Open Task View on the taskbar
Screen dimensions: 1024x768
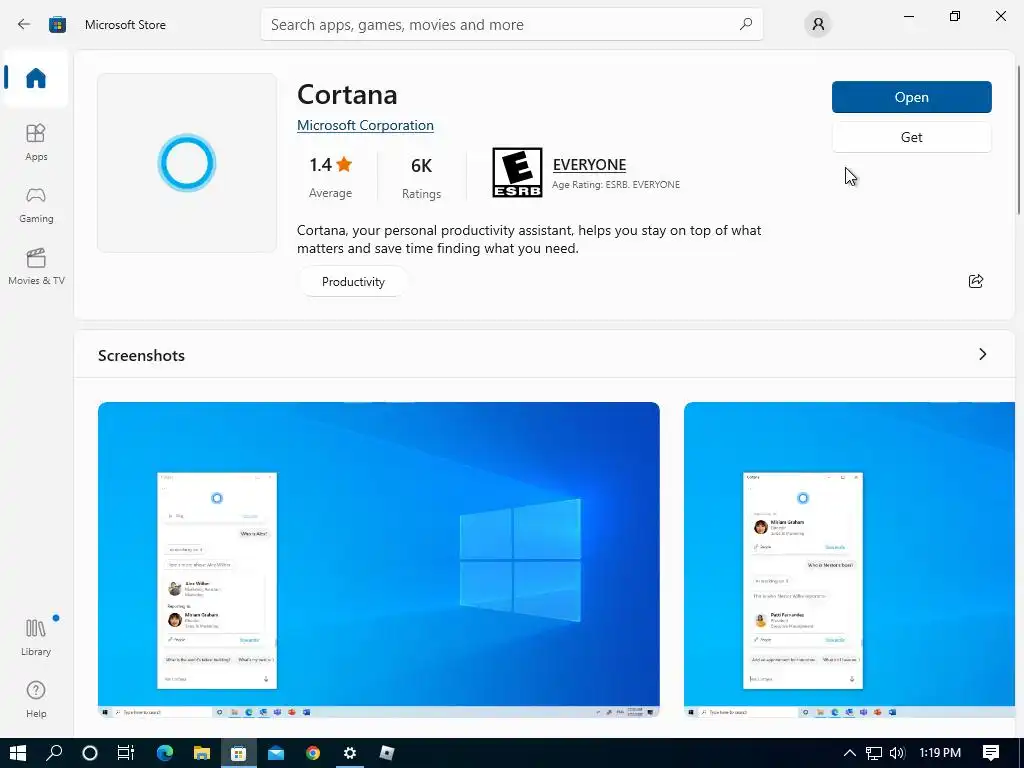tap(125, 753)
